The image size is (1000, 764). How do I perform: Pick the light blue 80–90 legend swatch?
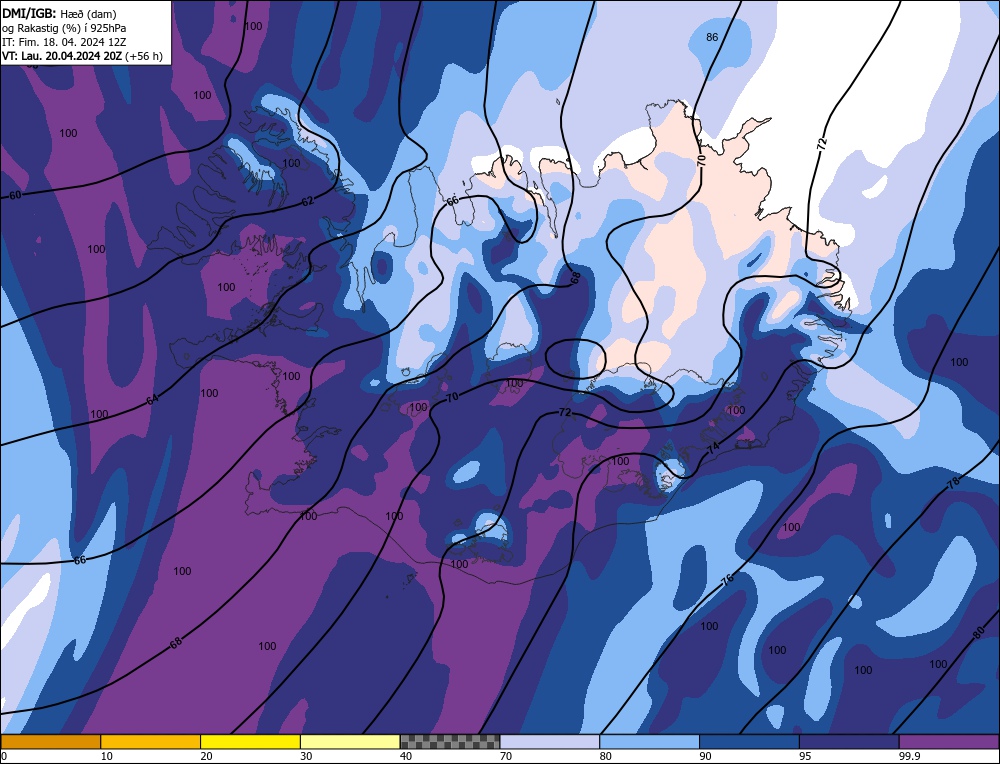[649, 741]
